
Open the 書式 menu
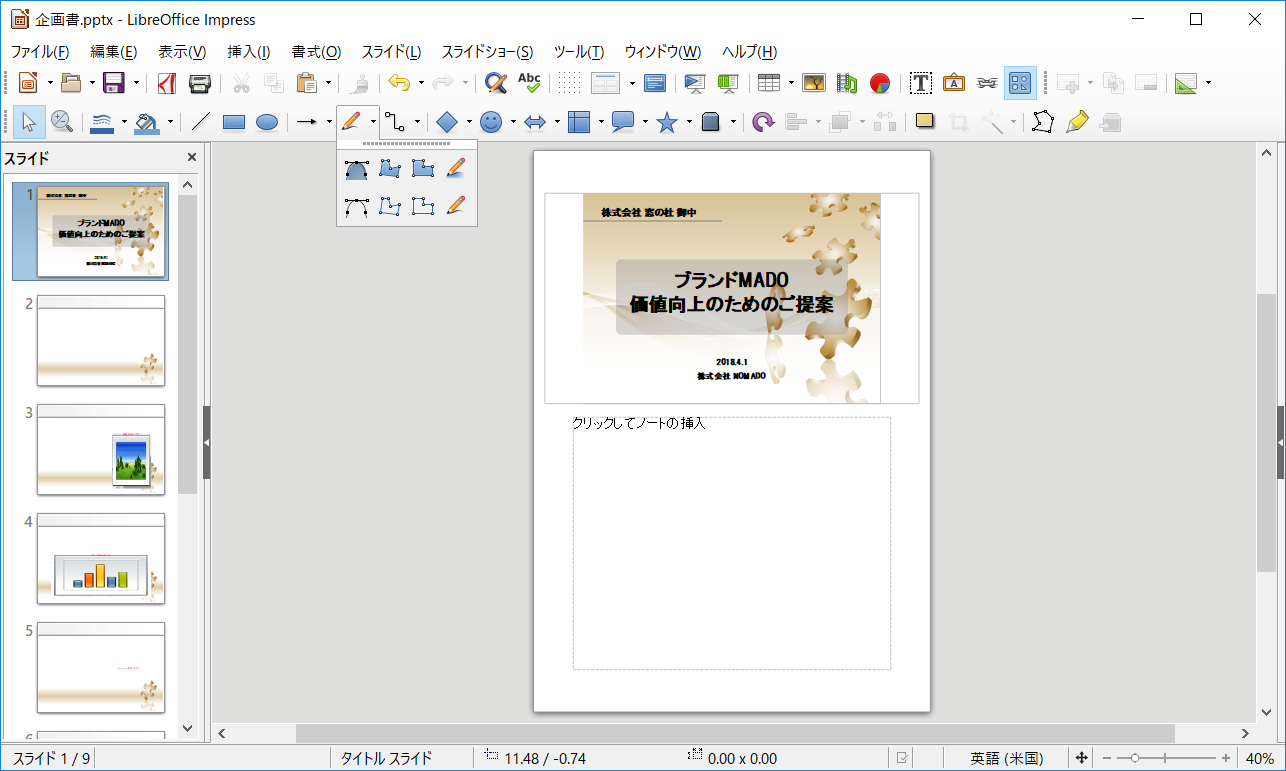pos(314,51)
